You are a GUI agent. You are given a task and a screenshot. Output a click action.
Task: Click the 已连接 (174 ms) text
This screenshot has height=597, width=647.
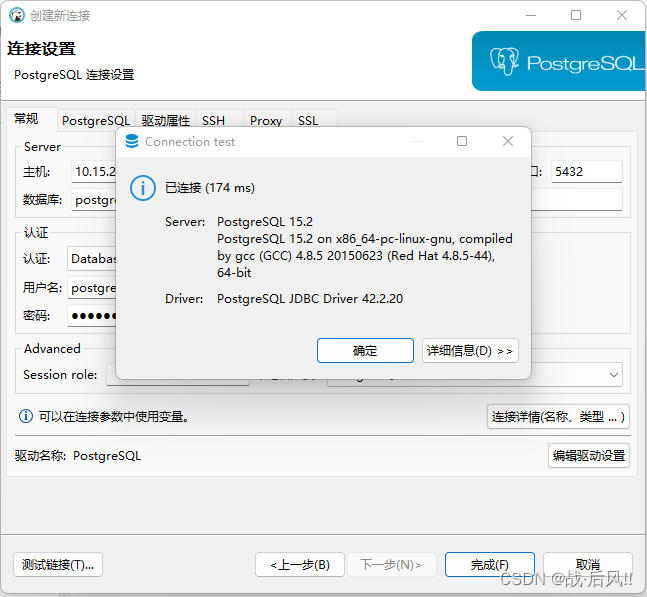[x=210, y=188]
